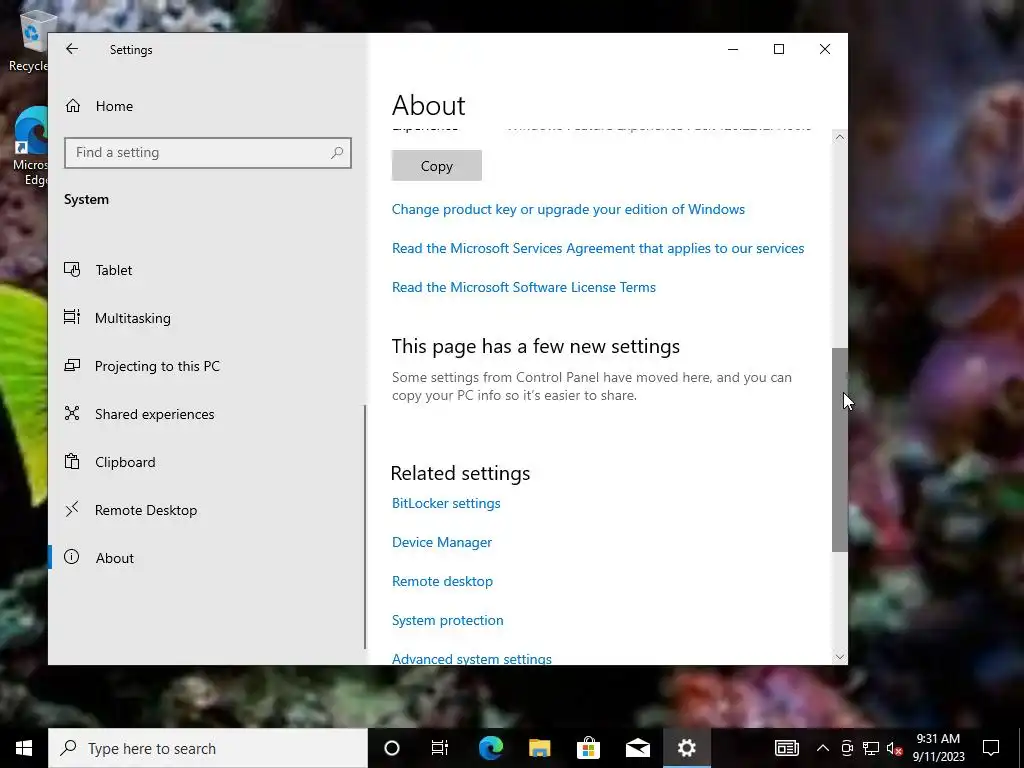Click the Remote Desktop icon in sidebar
This screenshot has width=1024, height=768.
72,509
